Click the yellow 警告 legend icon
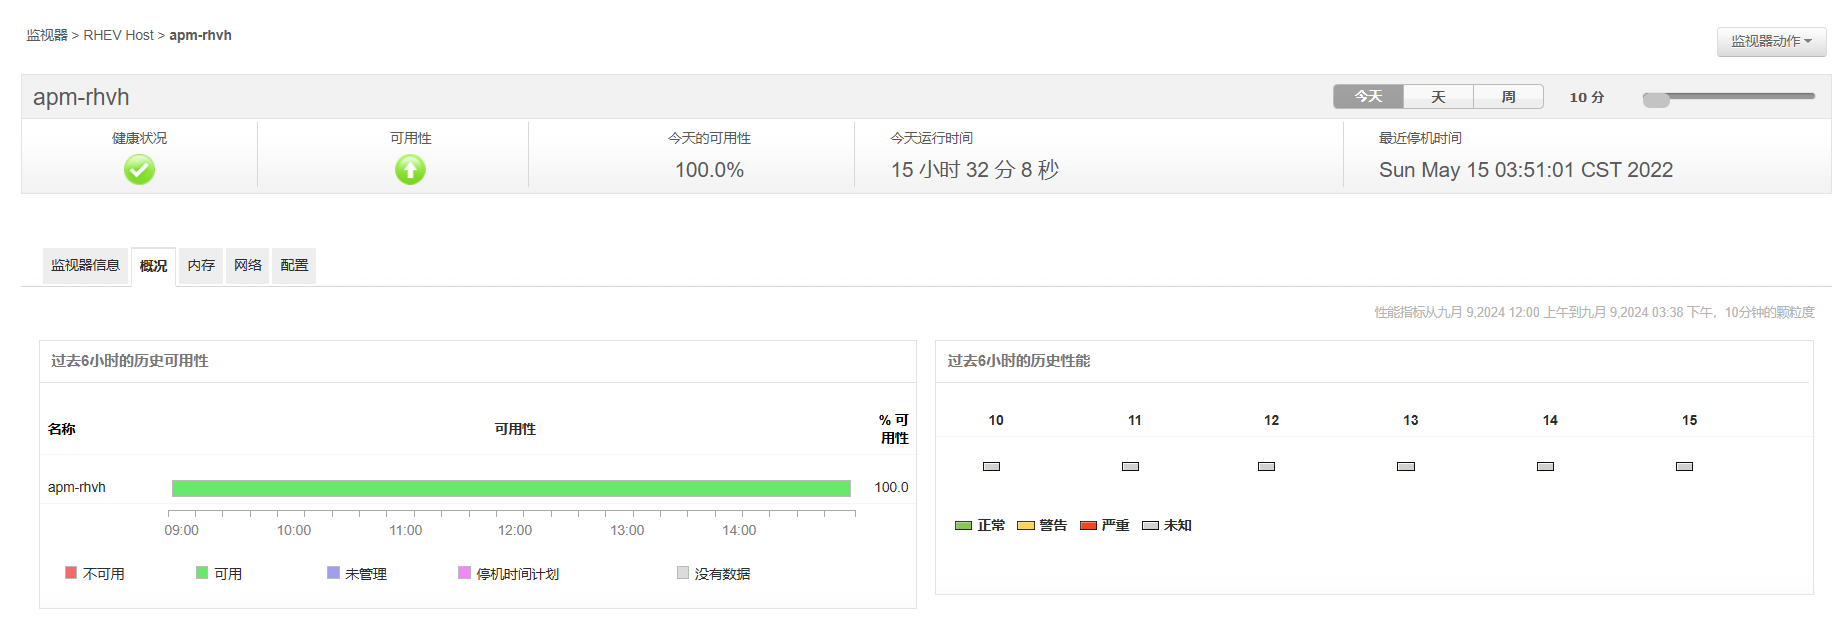 [x=1025, y=525]
